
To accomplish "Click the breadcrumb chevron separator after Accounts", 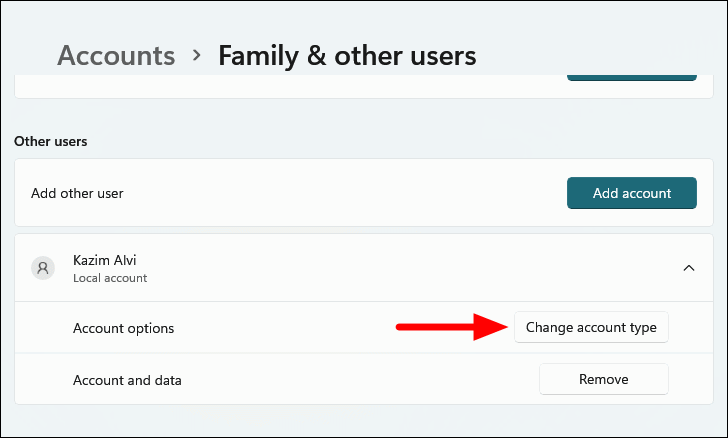I will click(197, 55).
